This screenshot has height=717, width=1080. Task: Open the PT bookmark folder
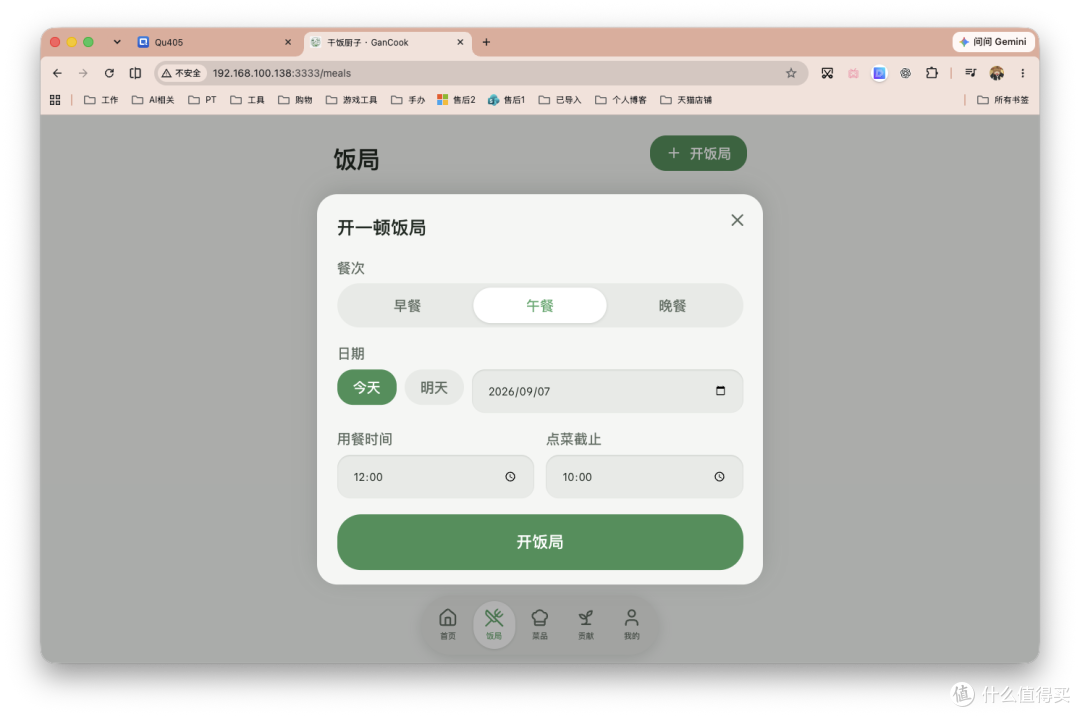click(x=202, y=100)
